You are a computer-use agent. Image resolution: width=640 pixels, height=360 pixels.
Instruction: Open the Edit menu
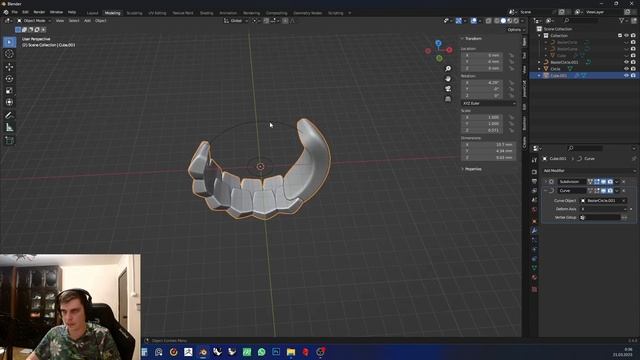click(x=25, y=12)
